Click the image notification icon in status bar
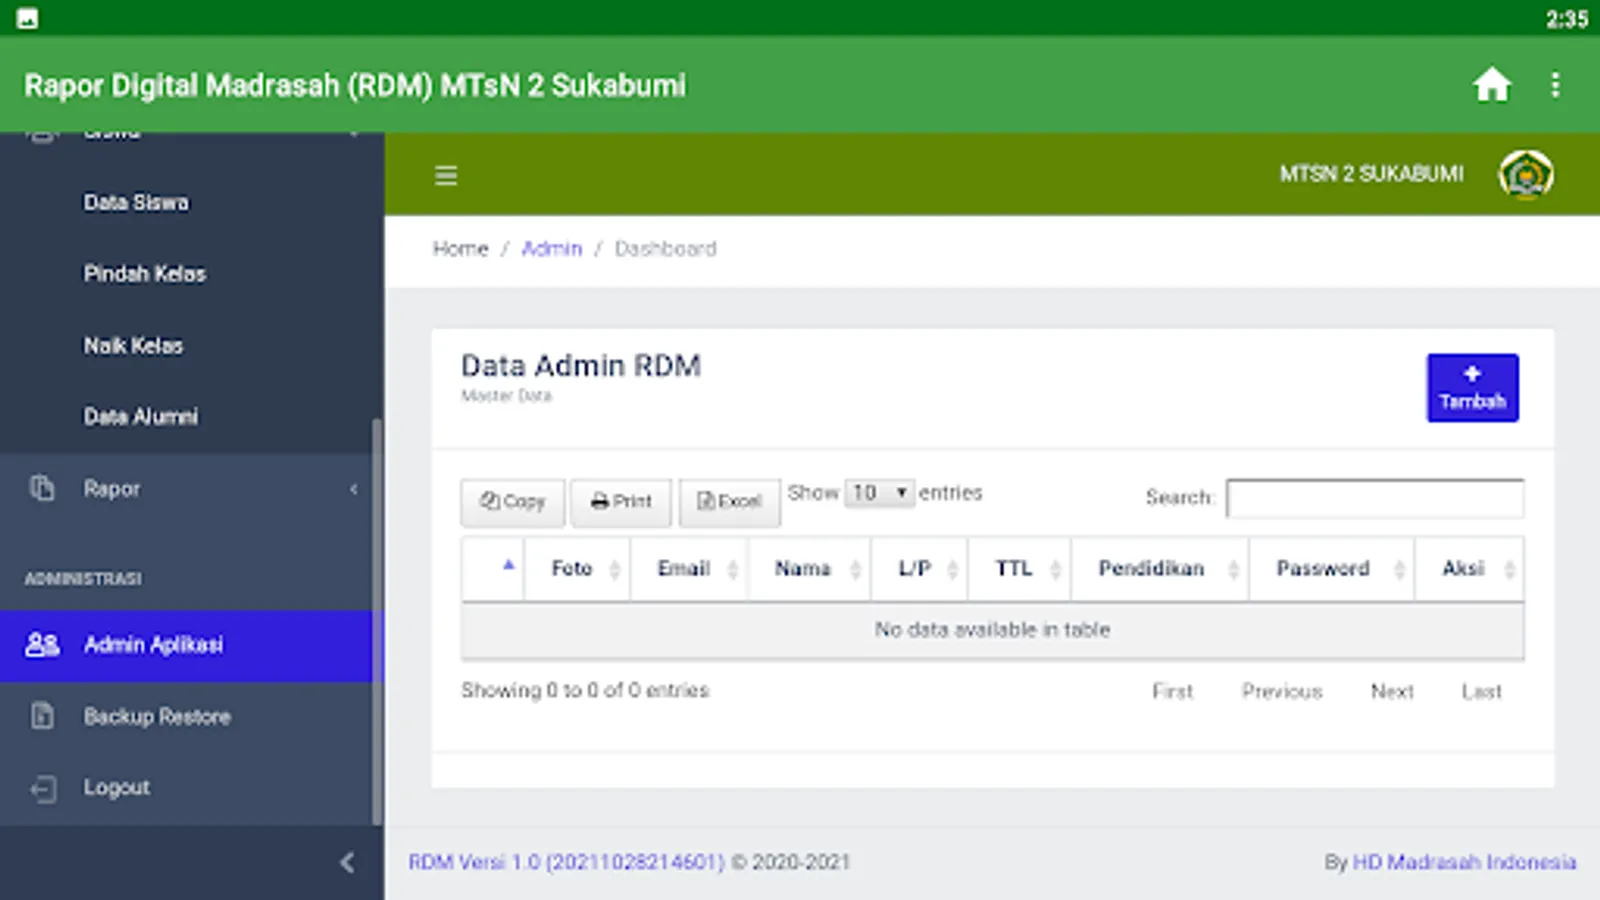This screenshot has width=1600, height=900. tap(27, 18)
